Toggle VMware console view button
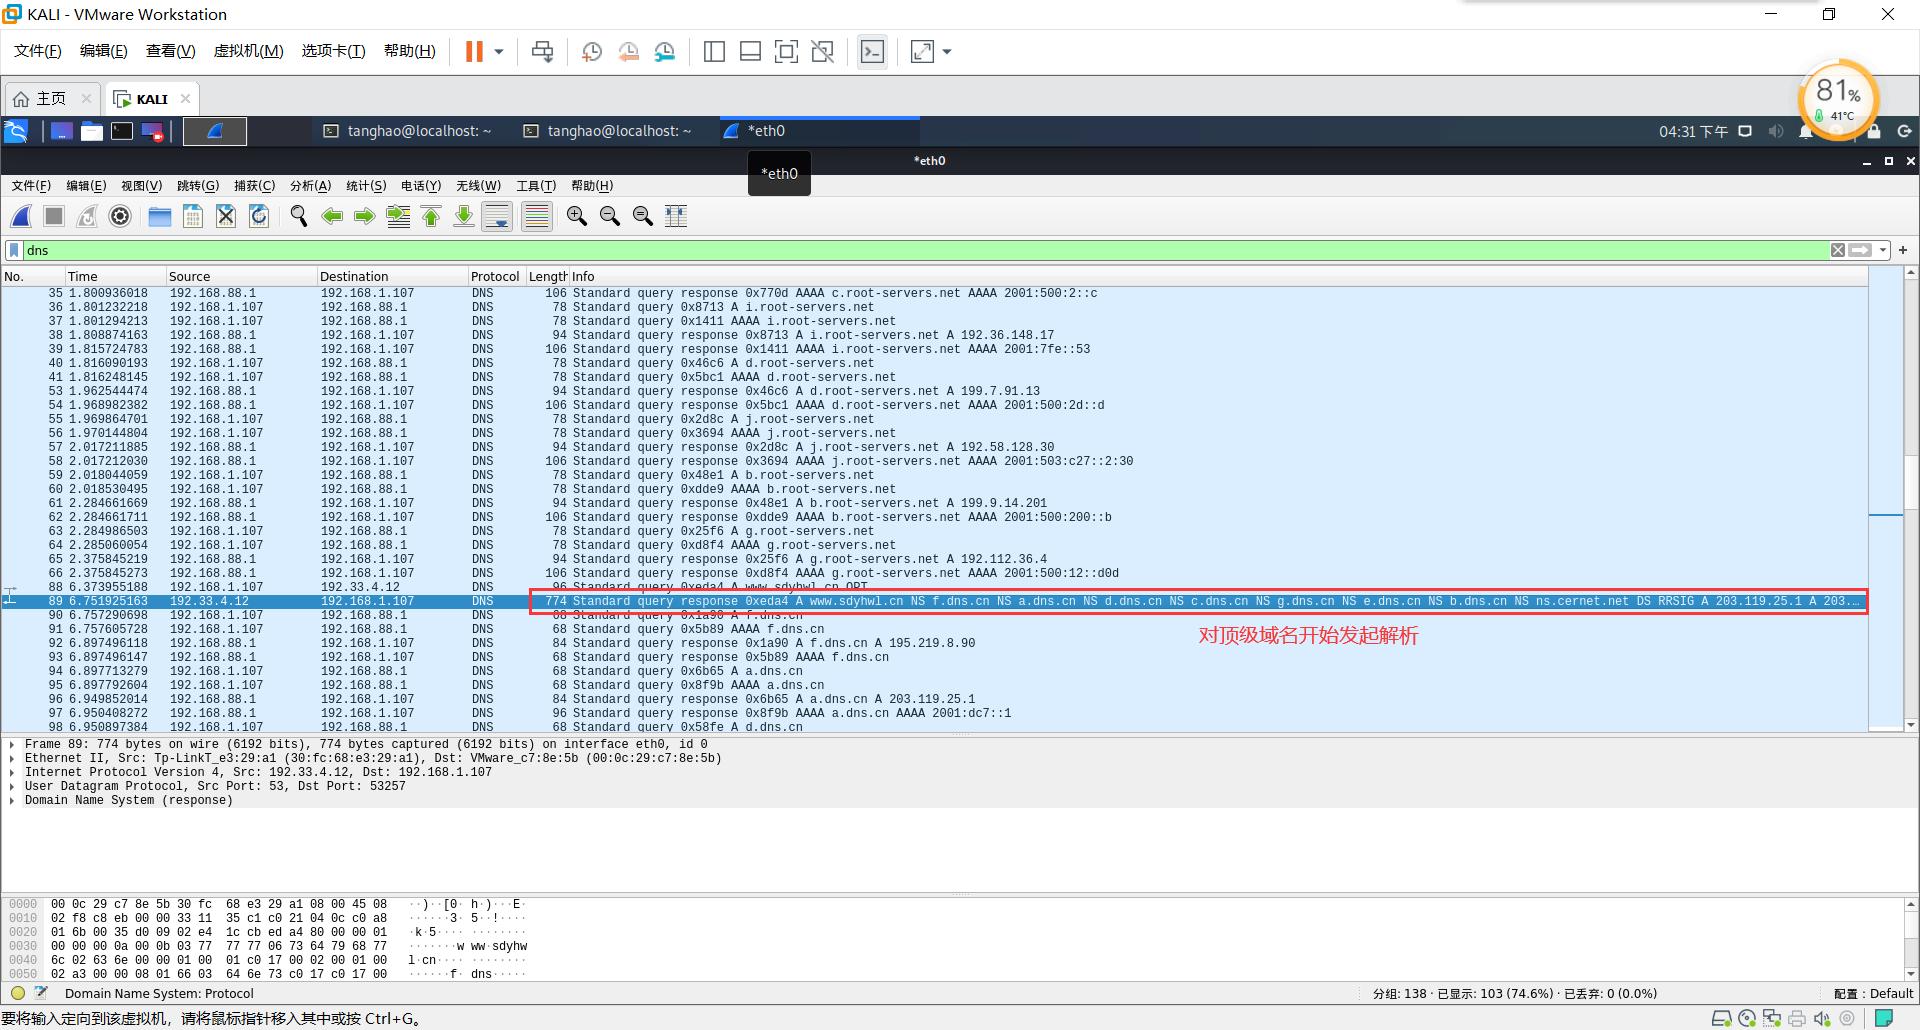Screen dimensions: 1920x1030 tap(872, 52)
